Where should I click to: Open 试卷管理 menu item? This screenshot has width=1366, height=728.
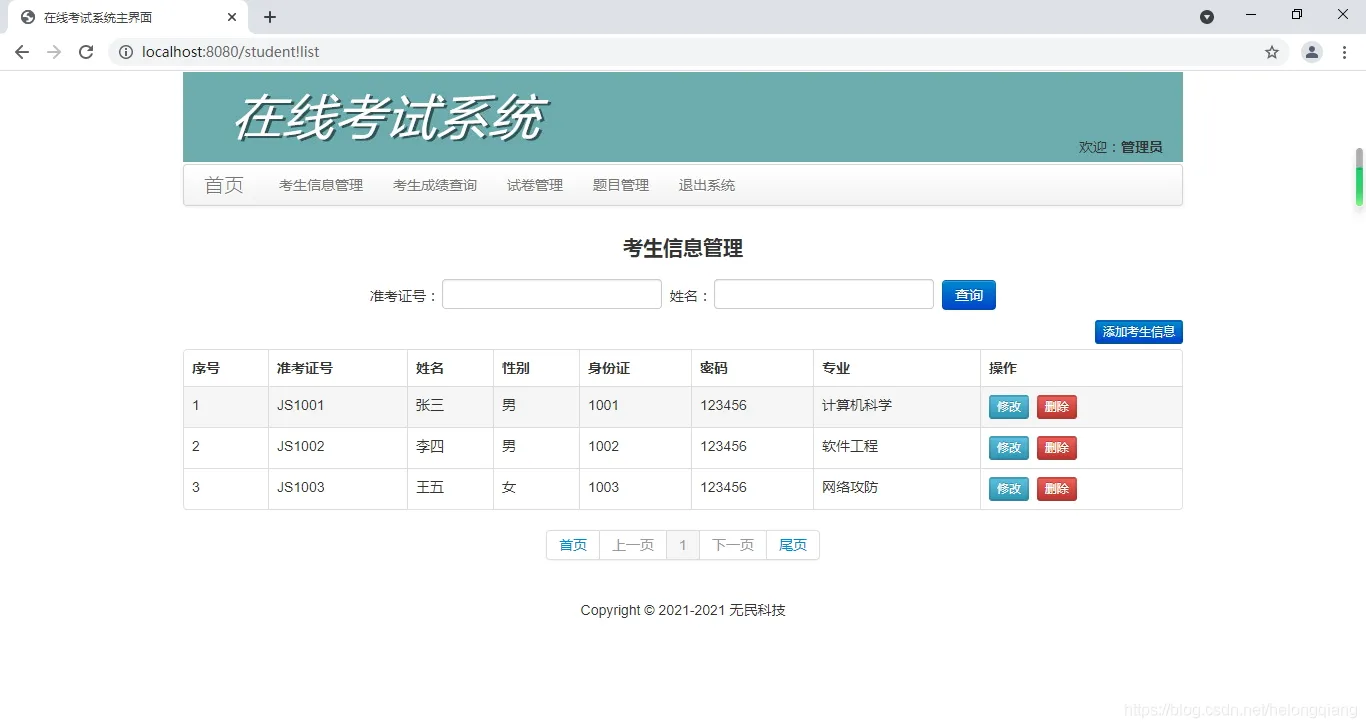535,185
